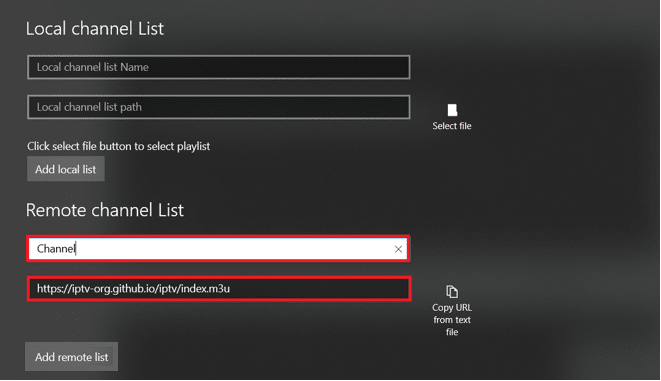661x381 pixels.
Task: Click the 'Click select file button' hint text
Action: click(118, 146)
